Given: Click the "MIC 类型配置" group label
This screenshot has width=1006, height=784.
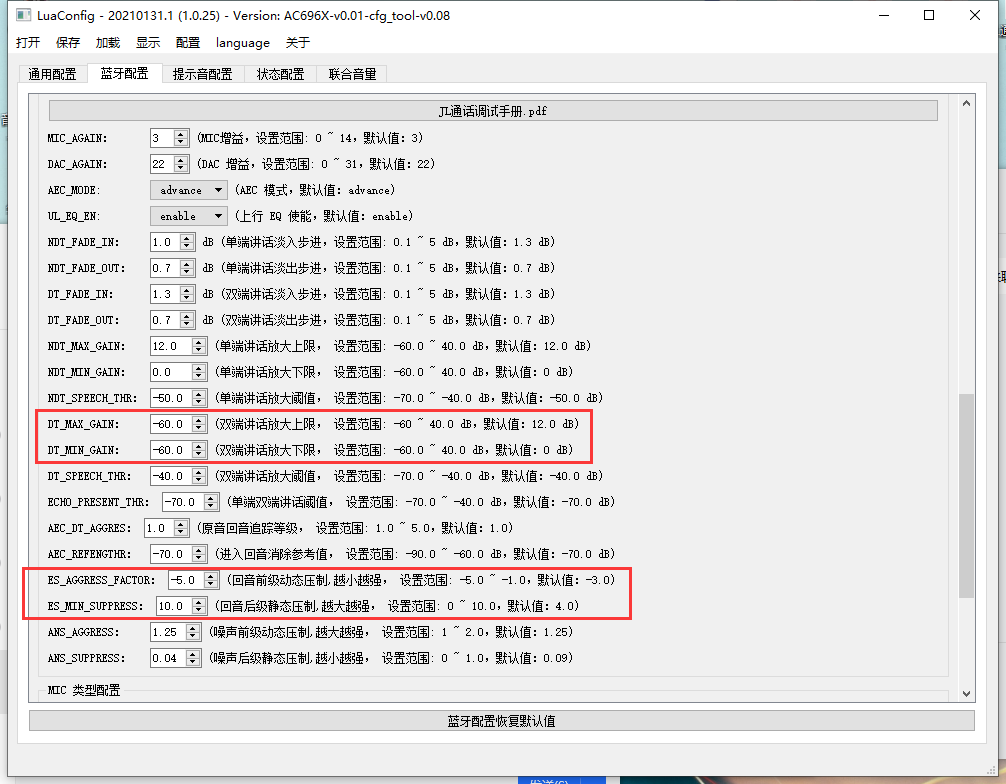Looking at the screenshot, I should point(84,690).
